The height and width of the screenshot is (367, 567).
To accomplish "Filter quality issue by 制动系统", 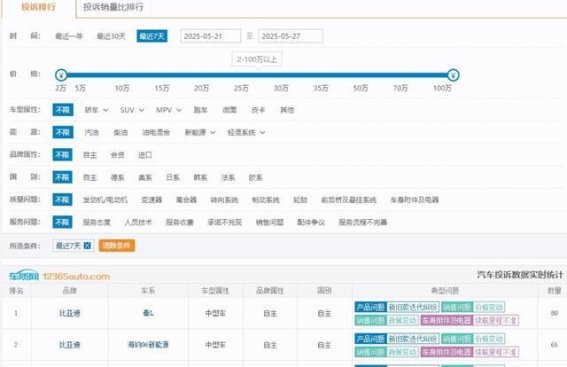I will [x=266, y=200].
